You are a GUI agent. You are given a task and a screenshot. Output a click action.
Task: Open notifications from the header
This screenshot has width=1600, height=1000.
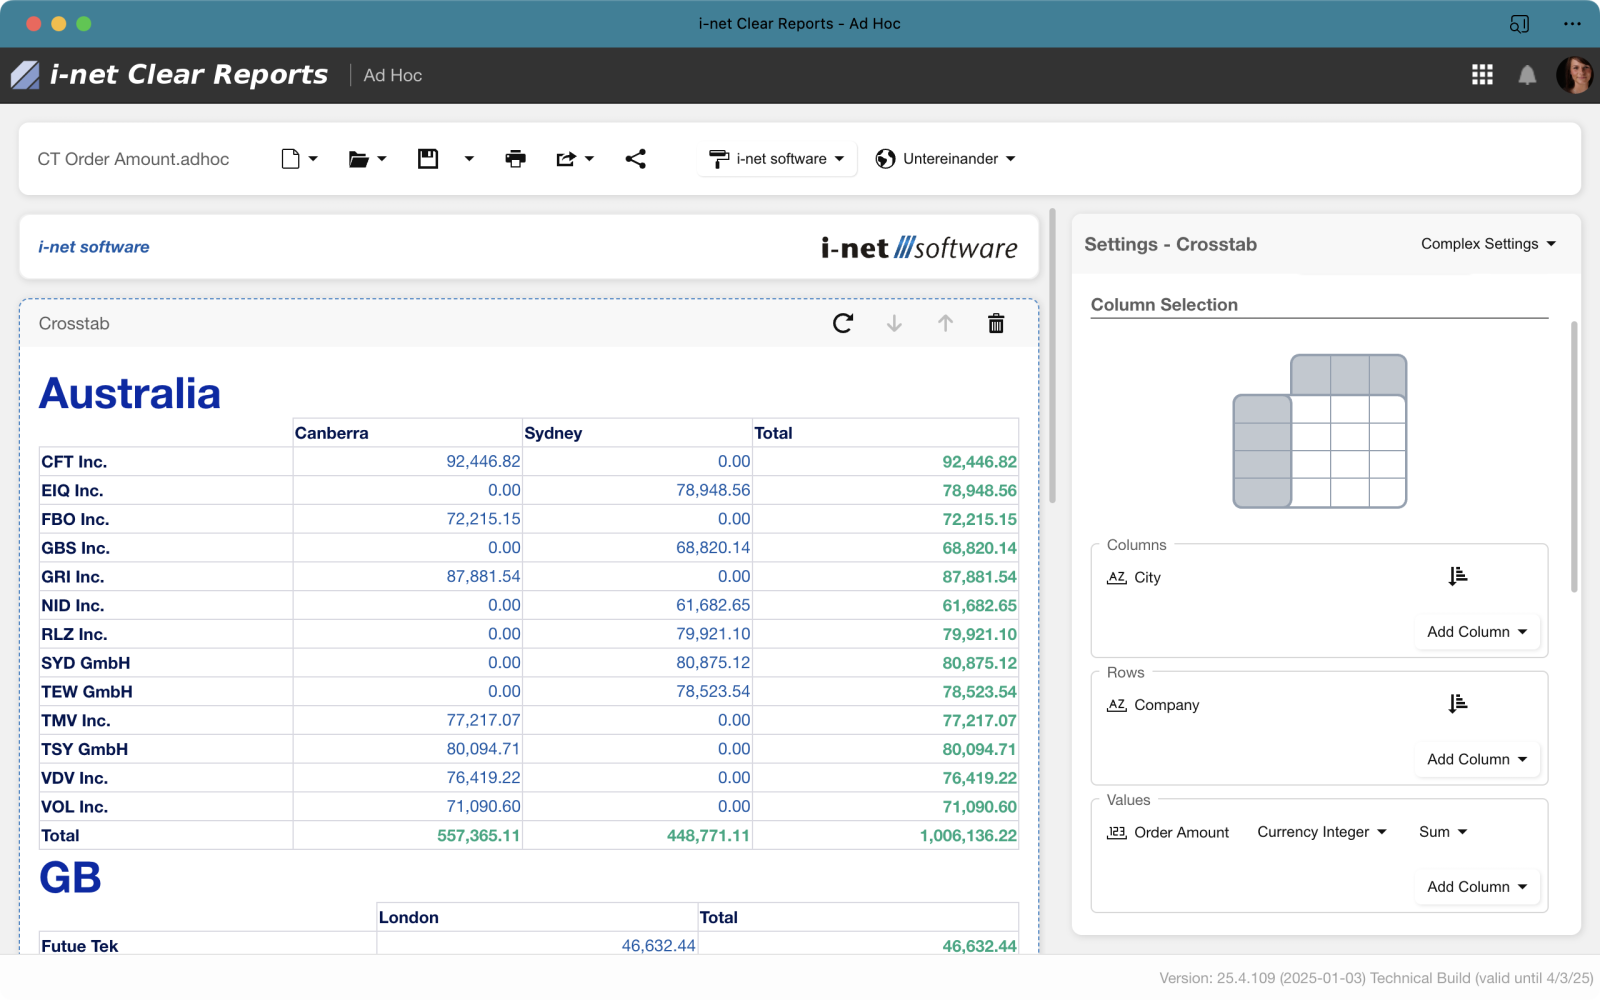coord(1527,75)
